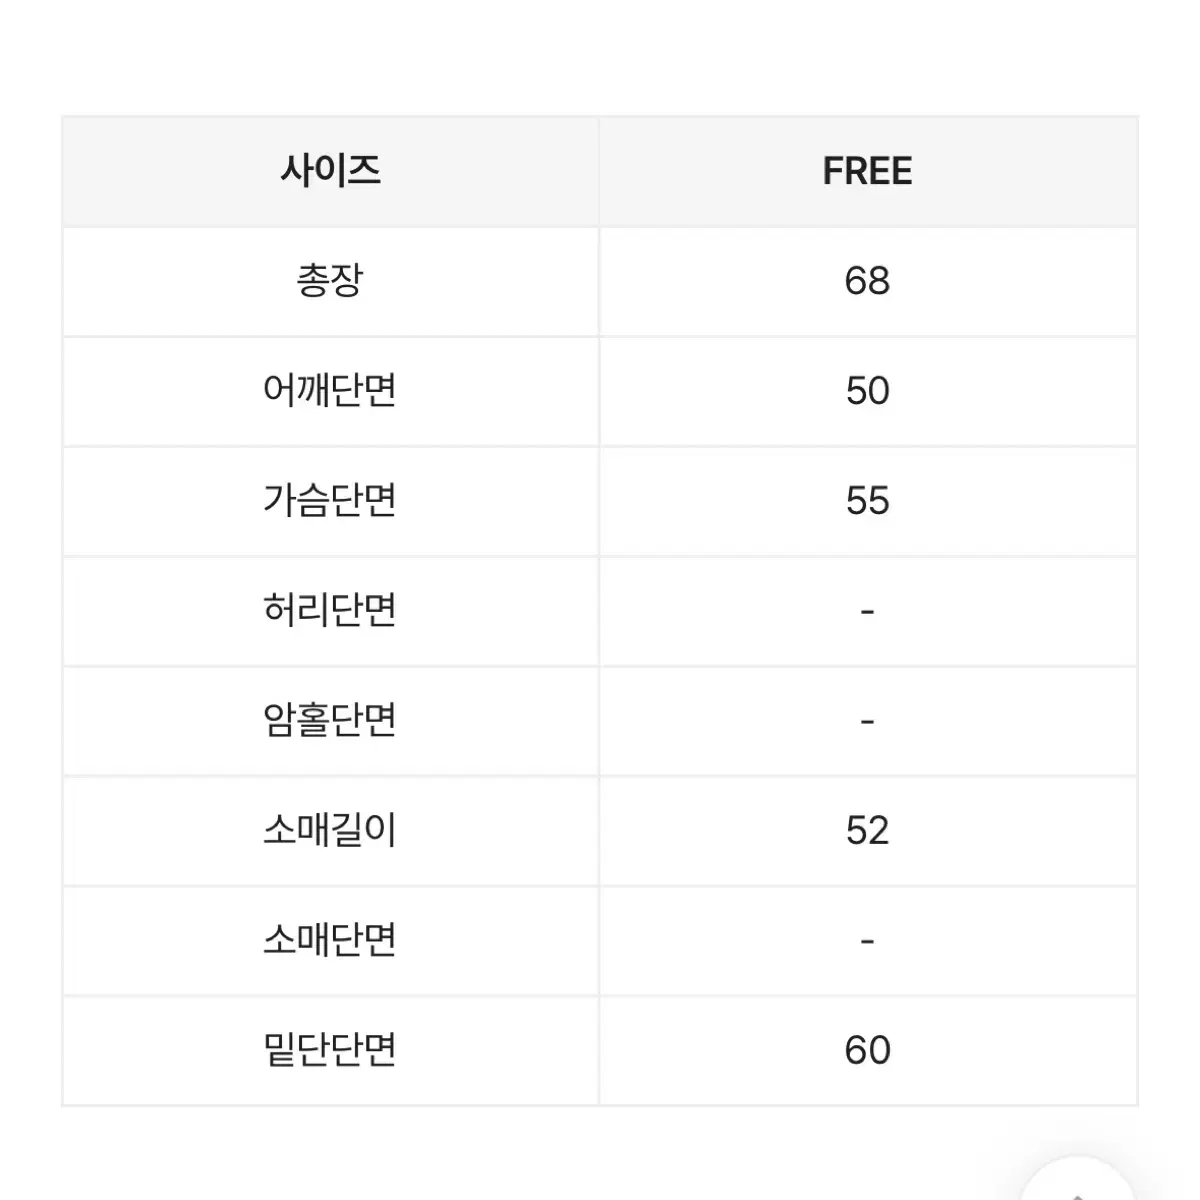Click the dash in 소매단면 row
This screenshot has width=1200, height=1200.
(867, 941)
